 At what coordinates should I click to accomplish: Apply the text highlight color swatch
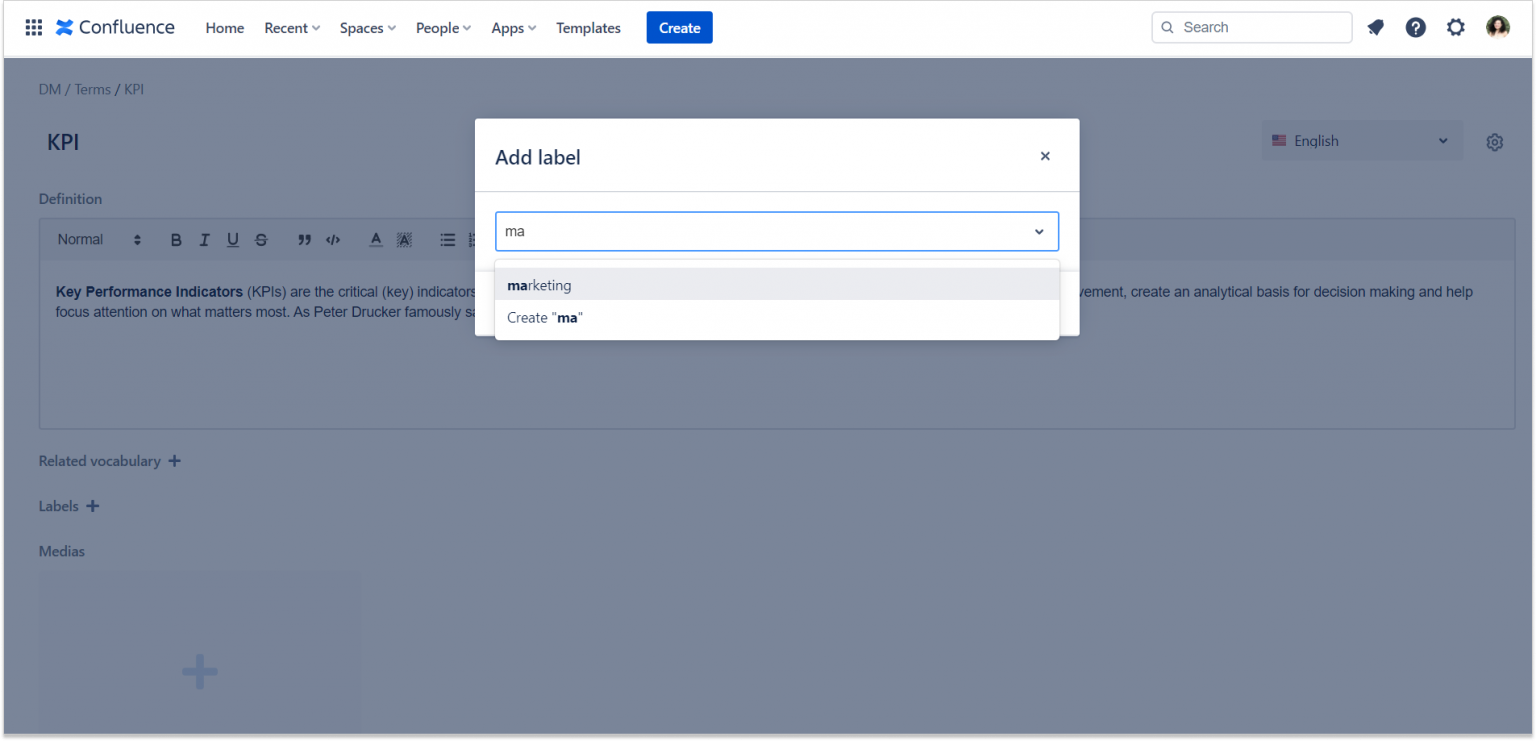click(x=404, y=239)
